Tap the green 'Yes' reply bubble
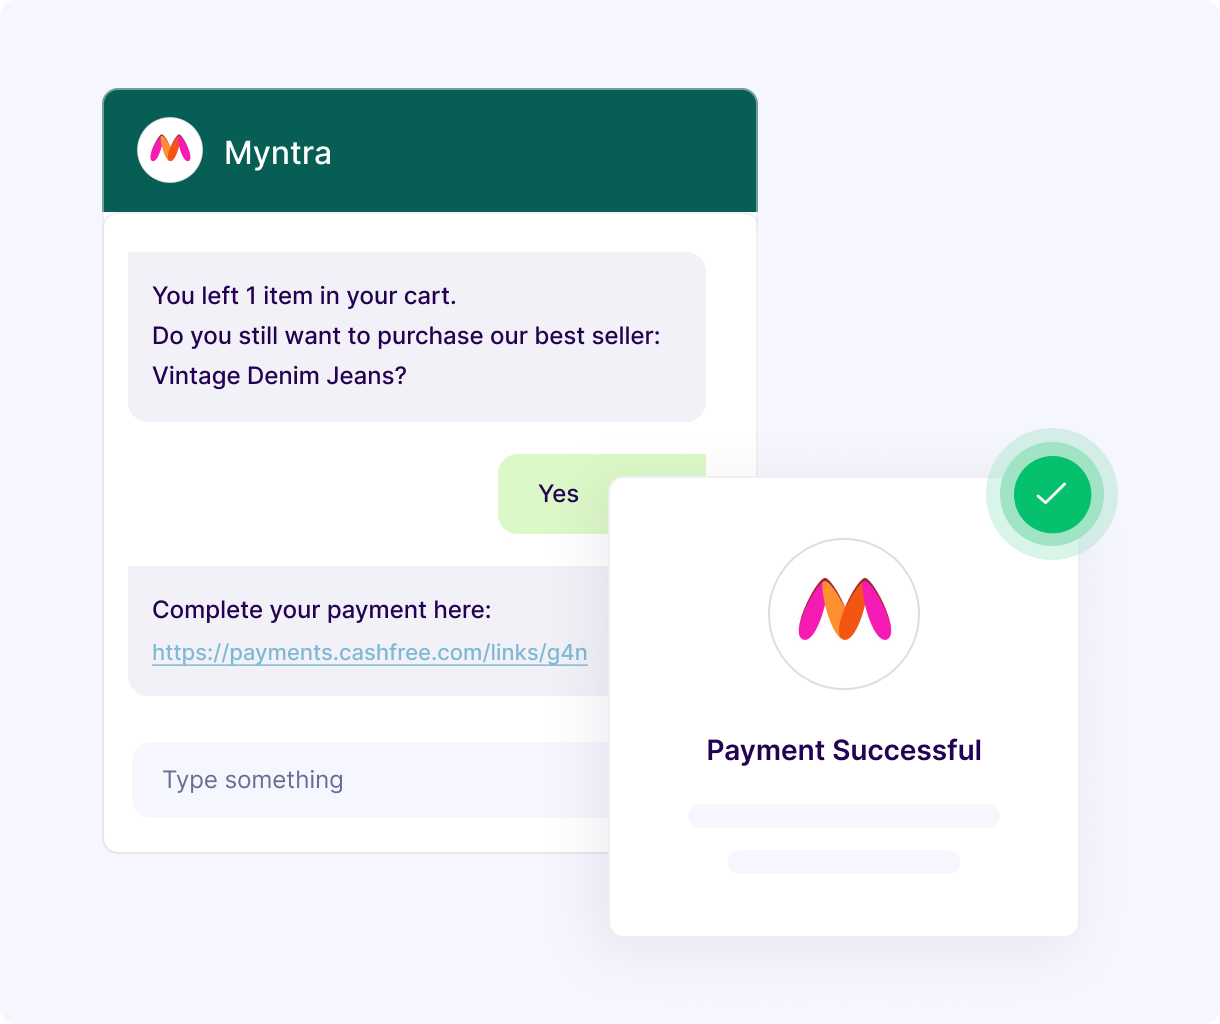 pyautogui.click(x=556, y=494)
